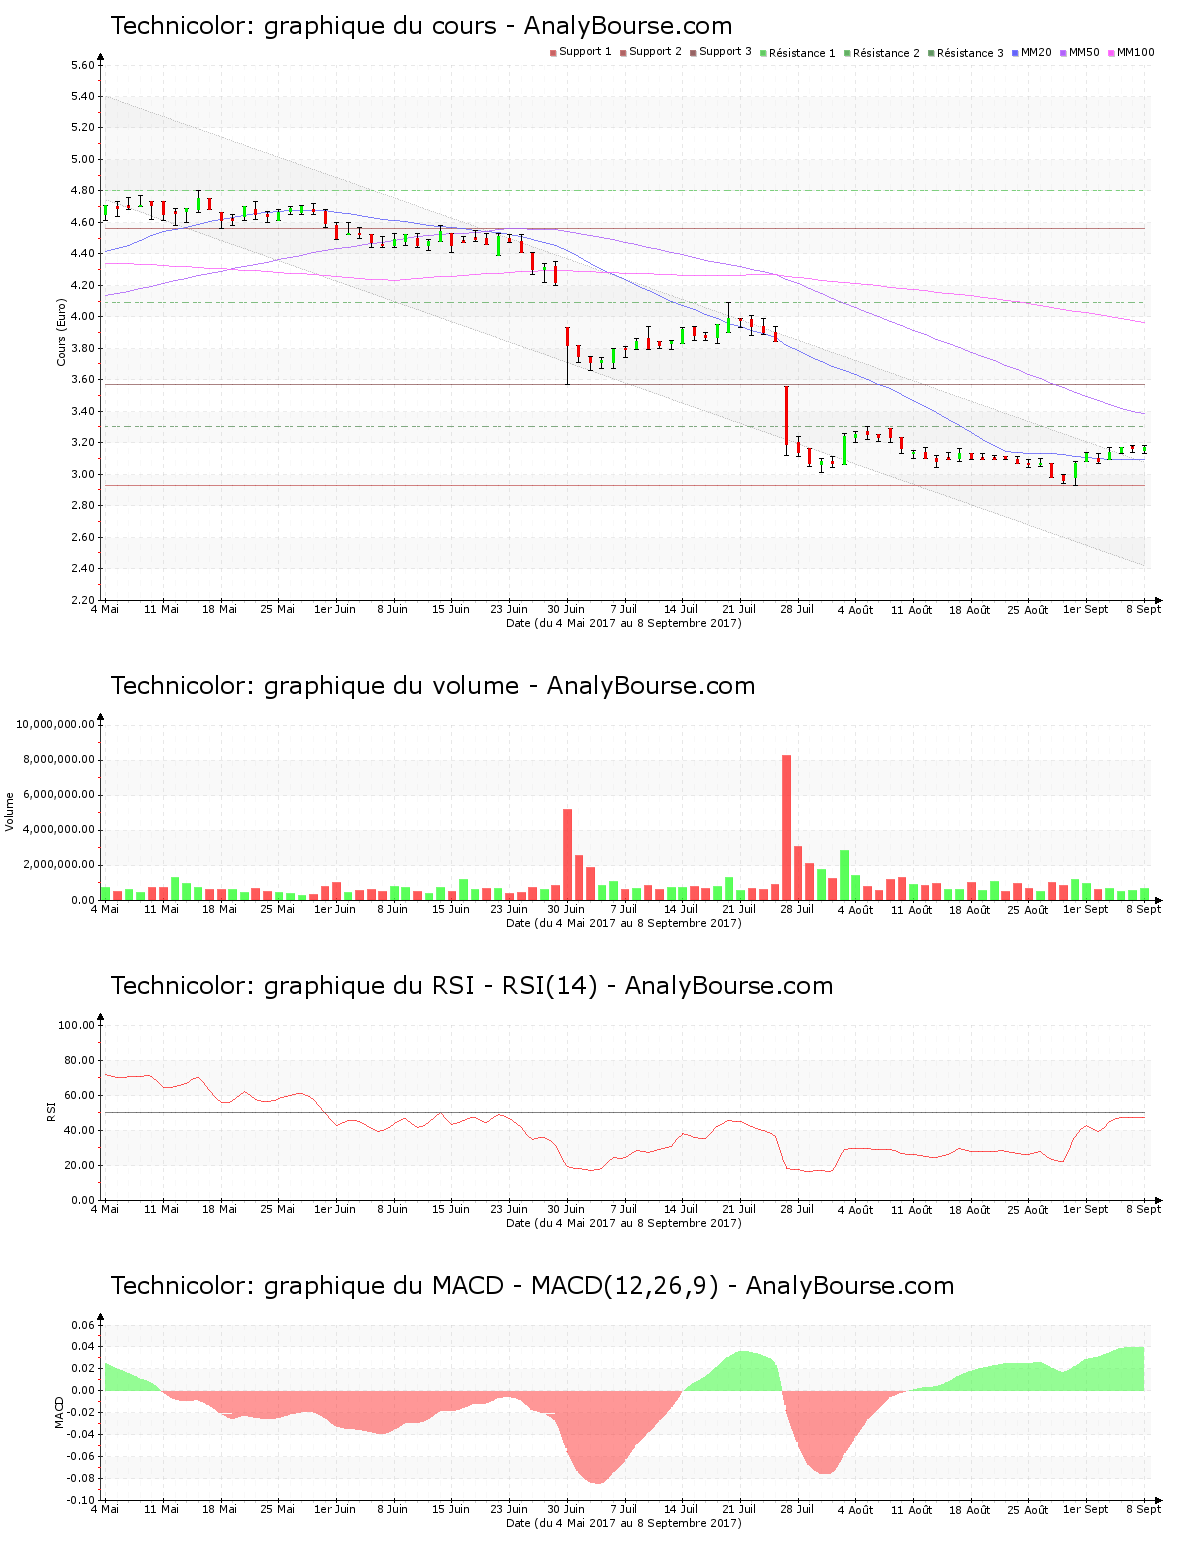Click the 'graphique du MACD - MACD(12,26,9)' title
Image resolution: width=1200 pixels, height=1550 pixels.
tap(532, 1286)
